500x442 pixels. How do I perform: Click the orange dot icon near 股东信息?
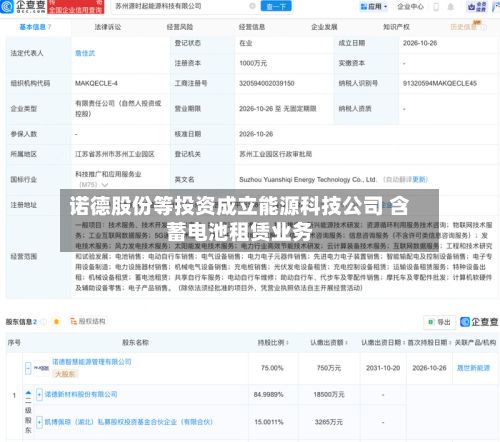coord(56,322)
